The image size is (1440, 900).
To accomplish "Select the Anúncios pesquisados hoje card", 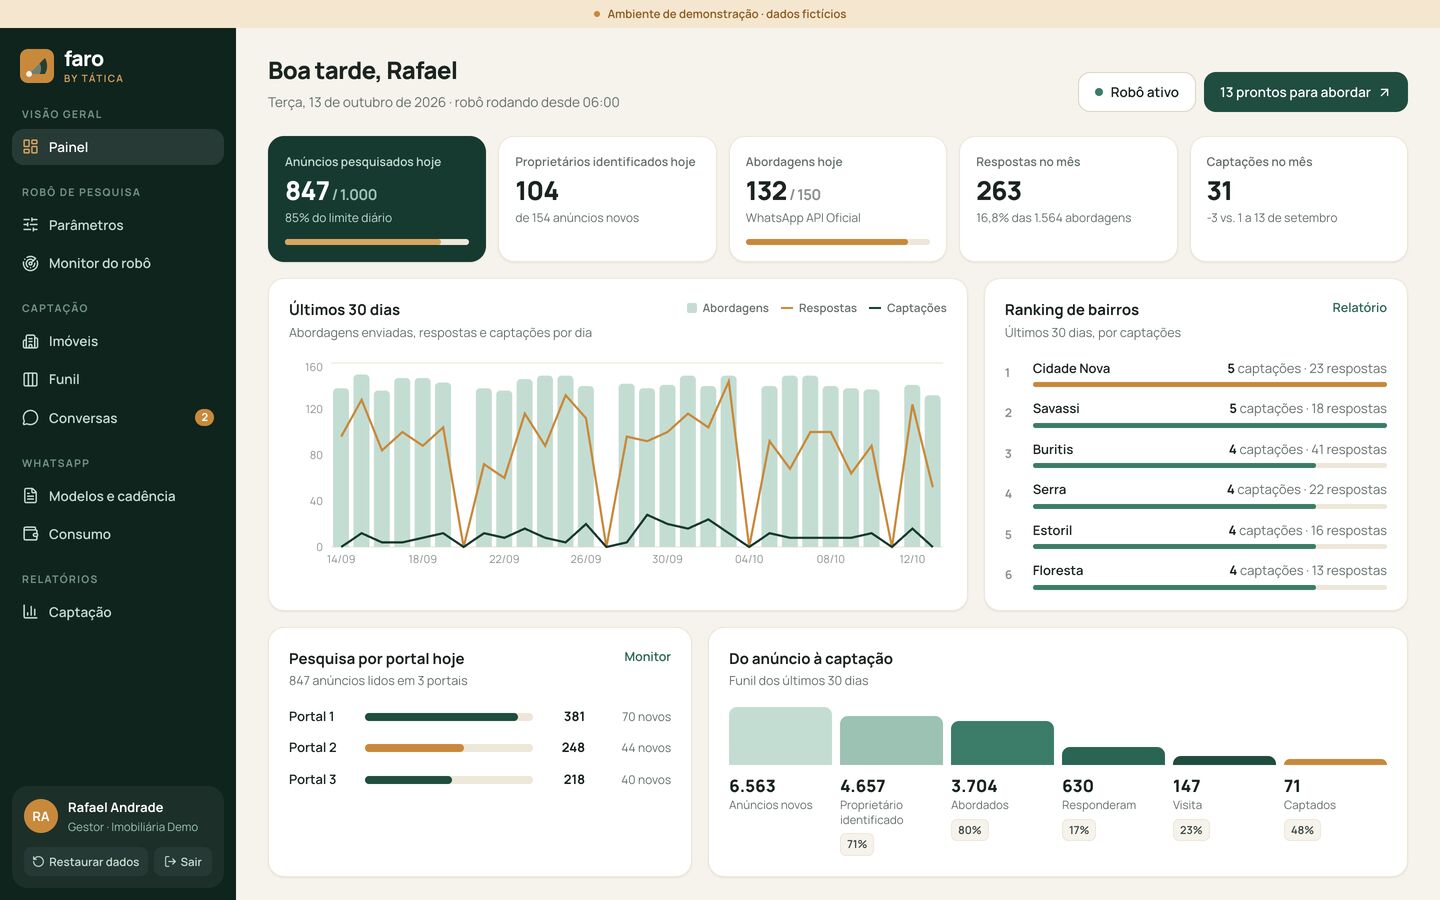I will coord(377,199).
